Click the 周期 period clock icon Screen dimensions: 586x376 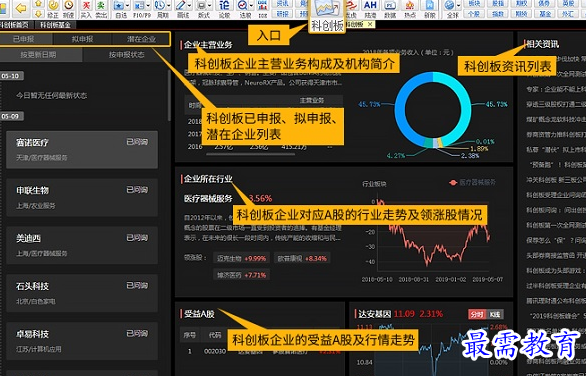pyautogui.click(x=160, y=5)
